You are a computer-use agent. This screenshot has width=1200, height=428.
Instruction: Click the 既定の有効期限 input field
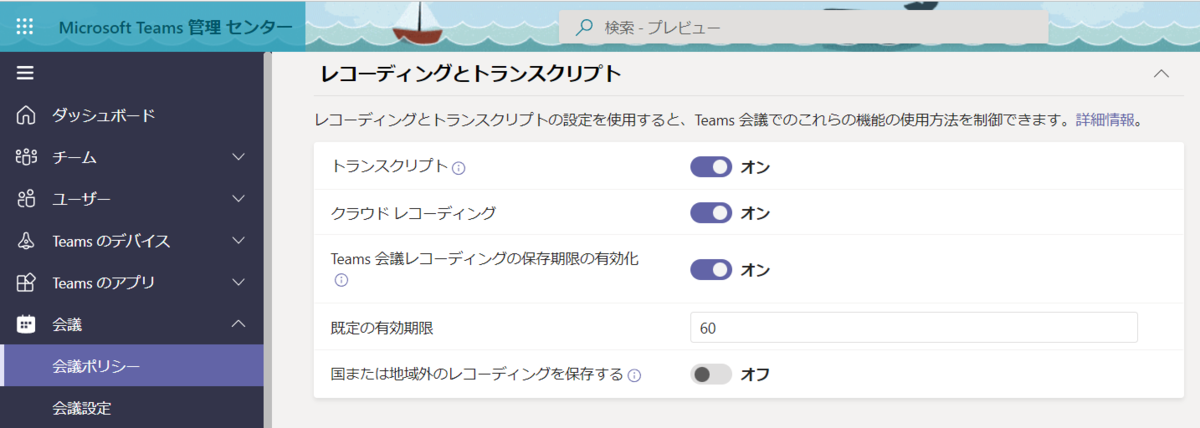coord(914,328)
